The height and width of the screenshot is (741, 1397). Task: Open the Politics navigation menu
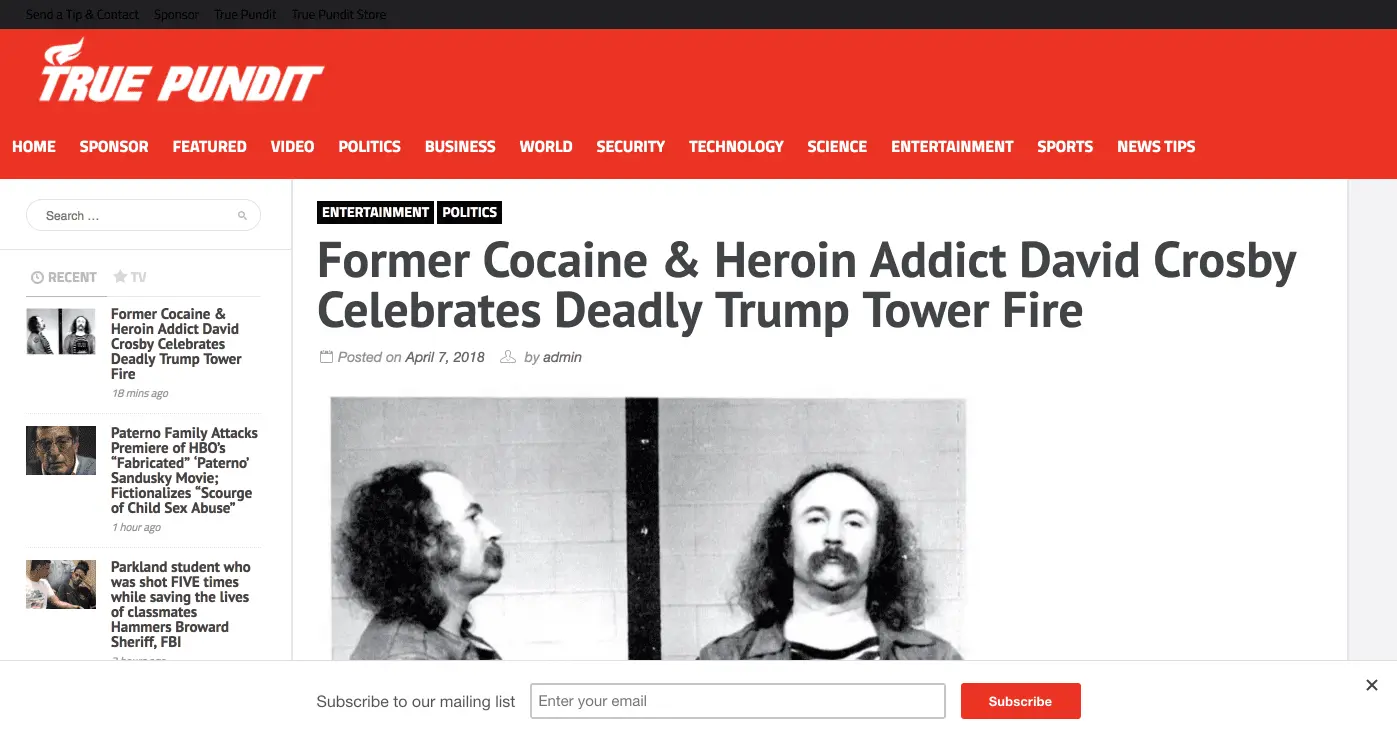pyautogui.click(x=369, y=146)
